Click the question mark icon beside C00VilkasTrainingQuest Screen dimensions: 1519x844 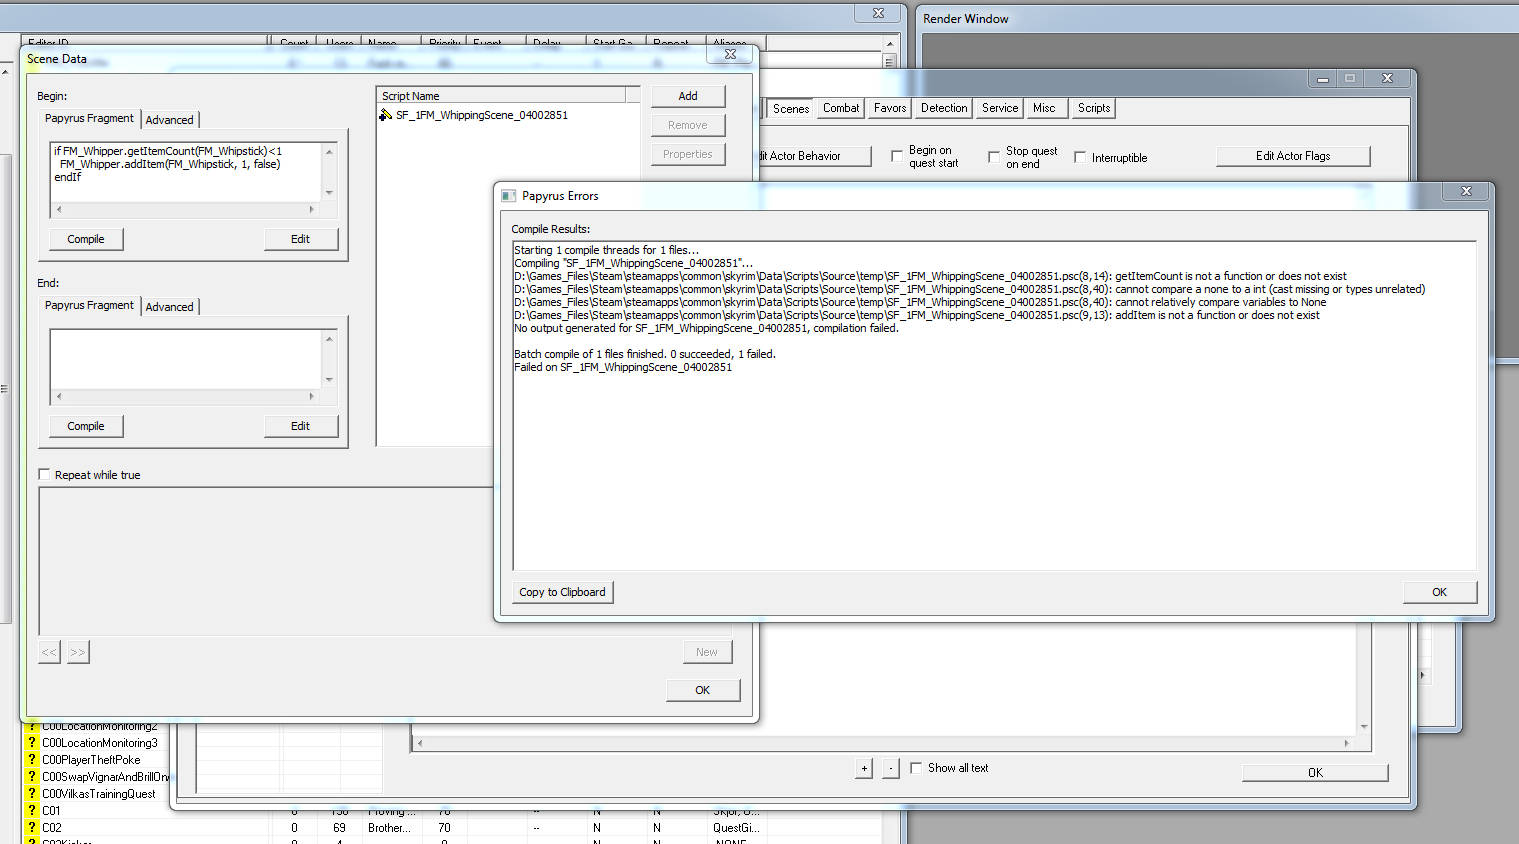click(31, 794)
